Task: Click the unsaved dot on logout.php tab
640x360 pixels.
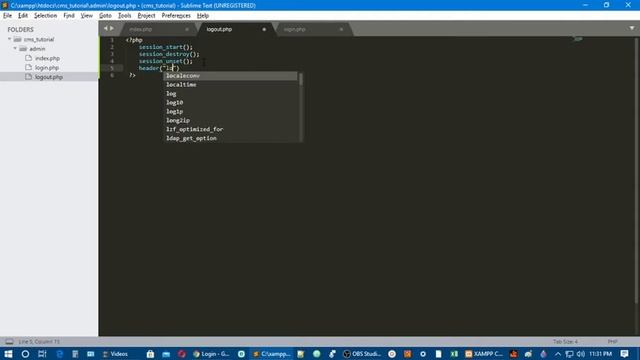Action: click(264, 29)
